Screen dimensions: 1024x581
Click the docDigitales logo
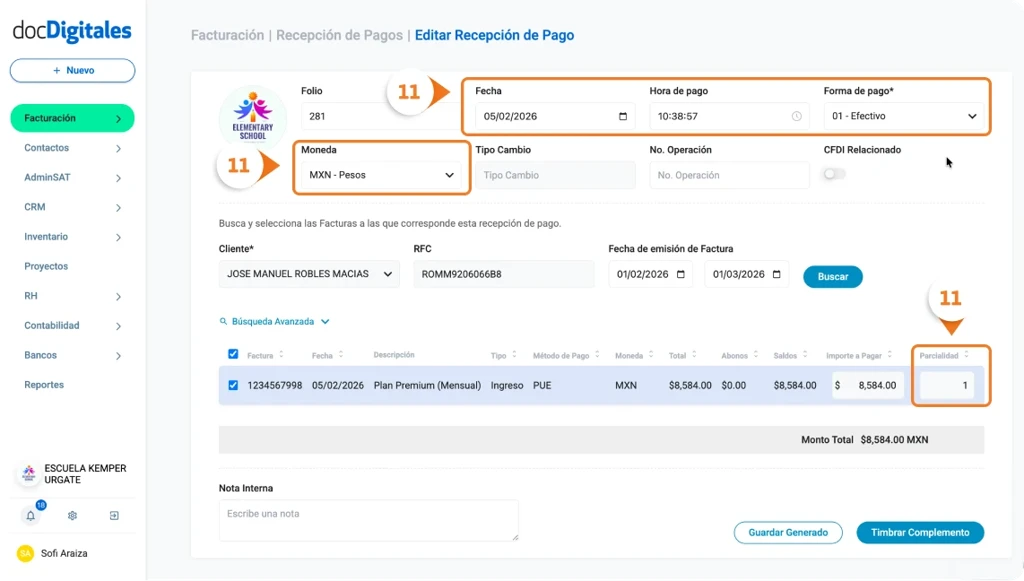(70, 31)
